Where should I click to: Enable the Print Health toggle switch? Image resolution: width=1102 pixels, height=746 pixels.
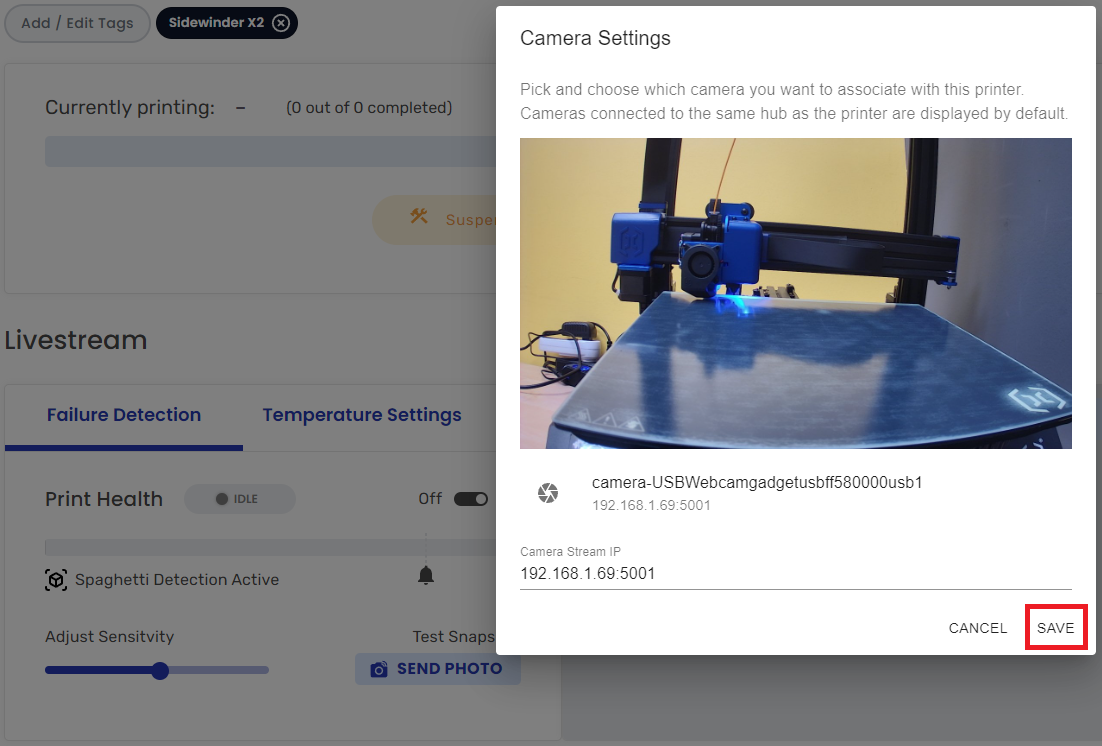[470, 498]
